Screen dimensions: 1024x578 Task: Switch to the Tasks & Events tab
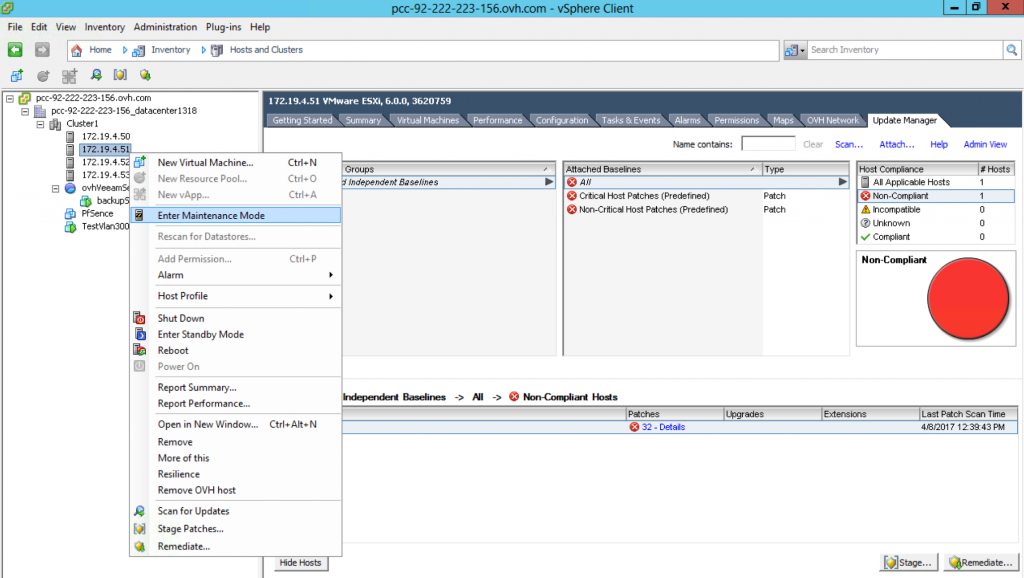point(631,120)
